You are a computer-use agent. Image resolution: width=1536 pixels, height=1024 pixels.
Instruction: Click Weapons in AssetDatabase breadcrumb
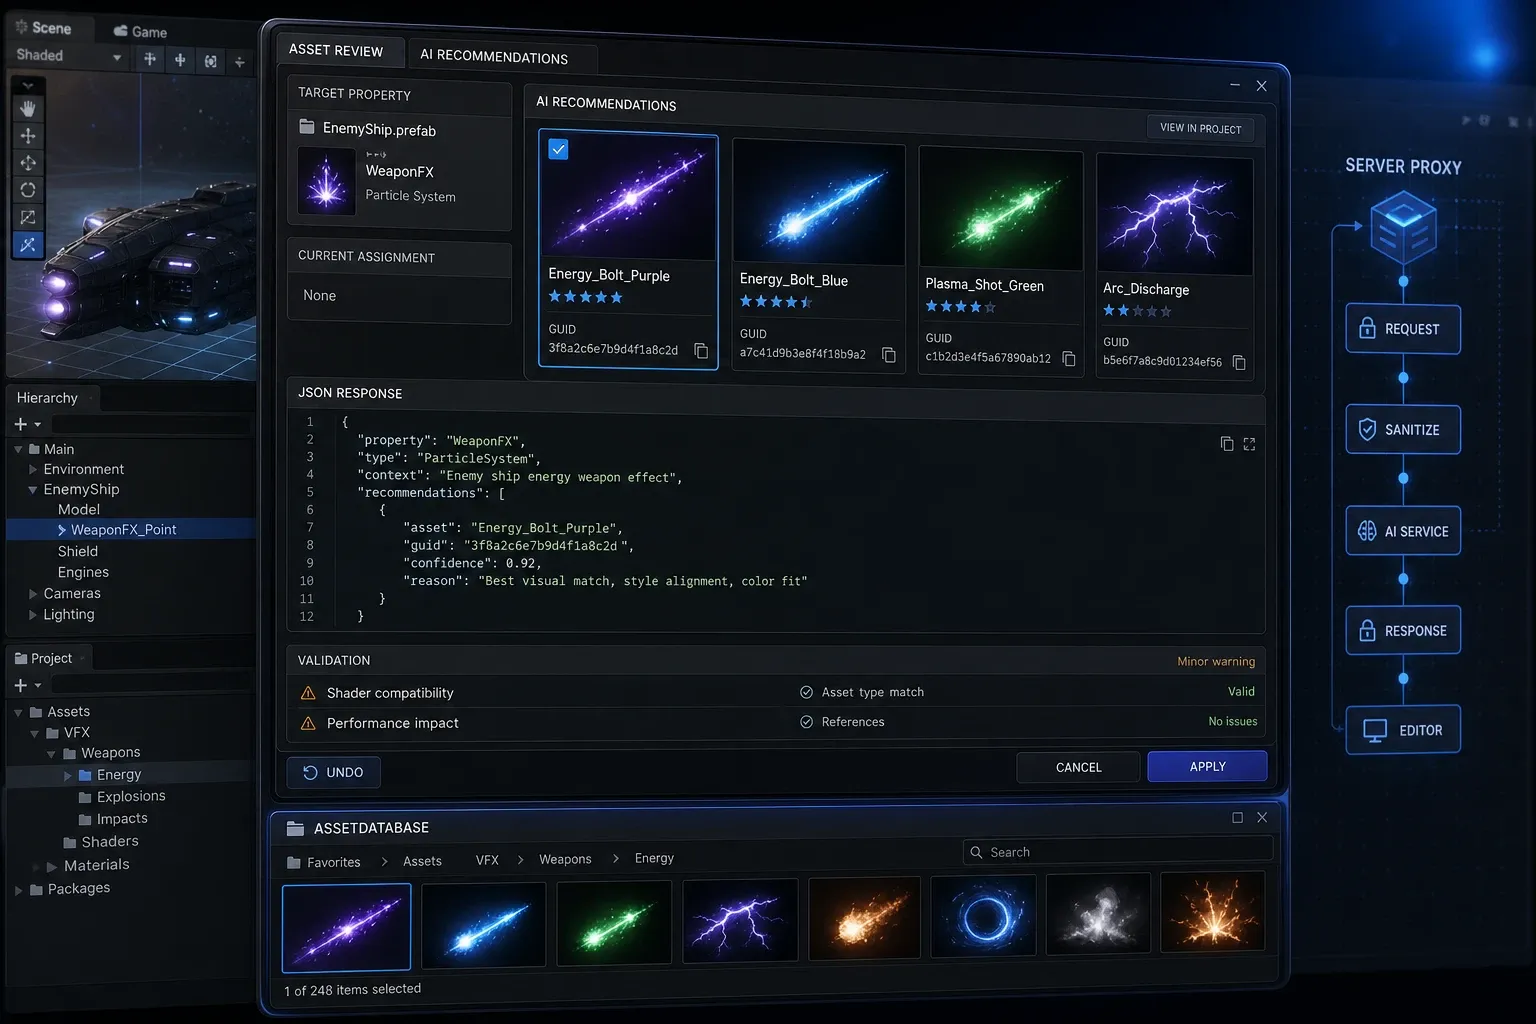[565, 859]
